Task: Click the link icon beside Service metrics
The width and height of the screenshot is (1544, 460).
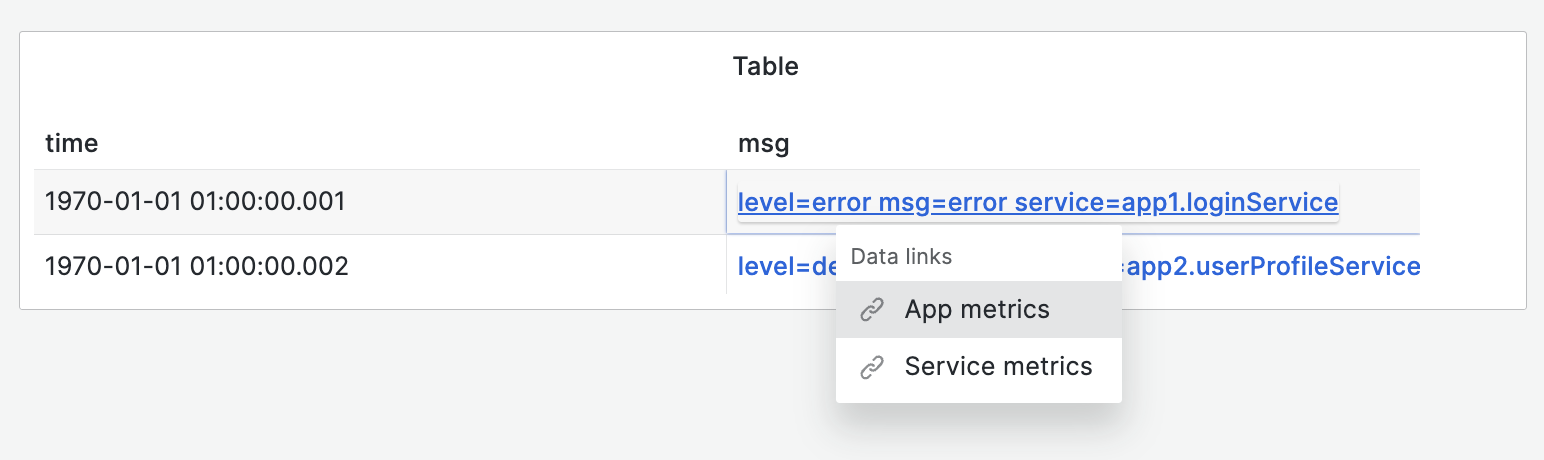Action: coord(872,367)
